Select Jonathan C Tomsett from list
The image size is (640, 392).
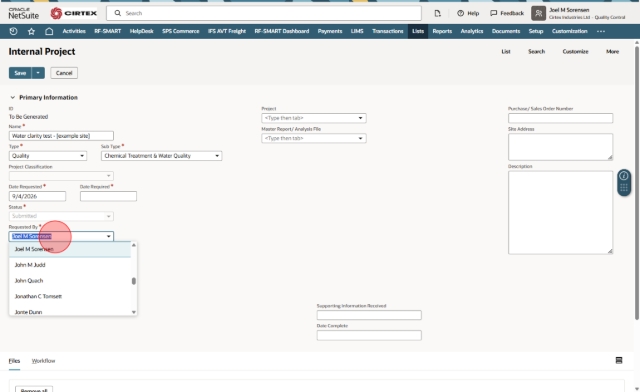70,296
